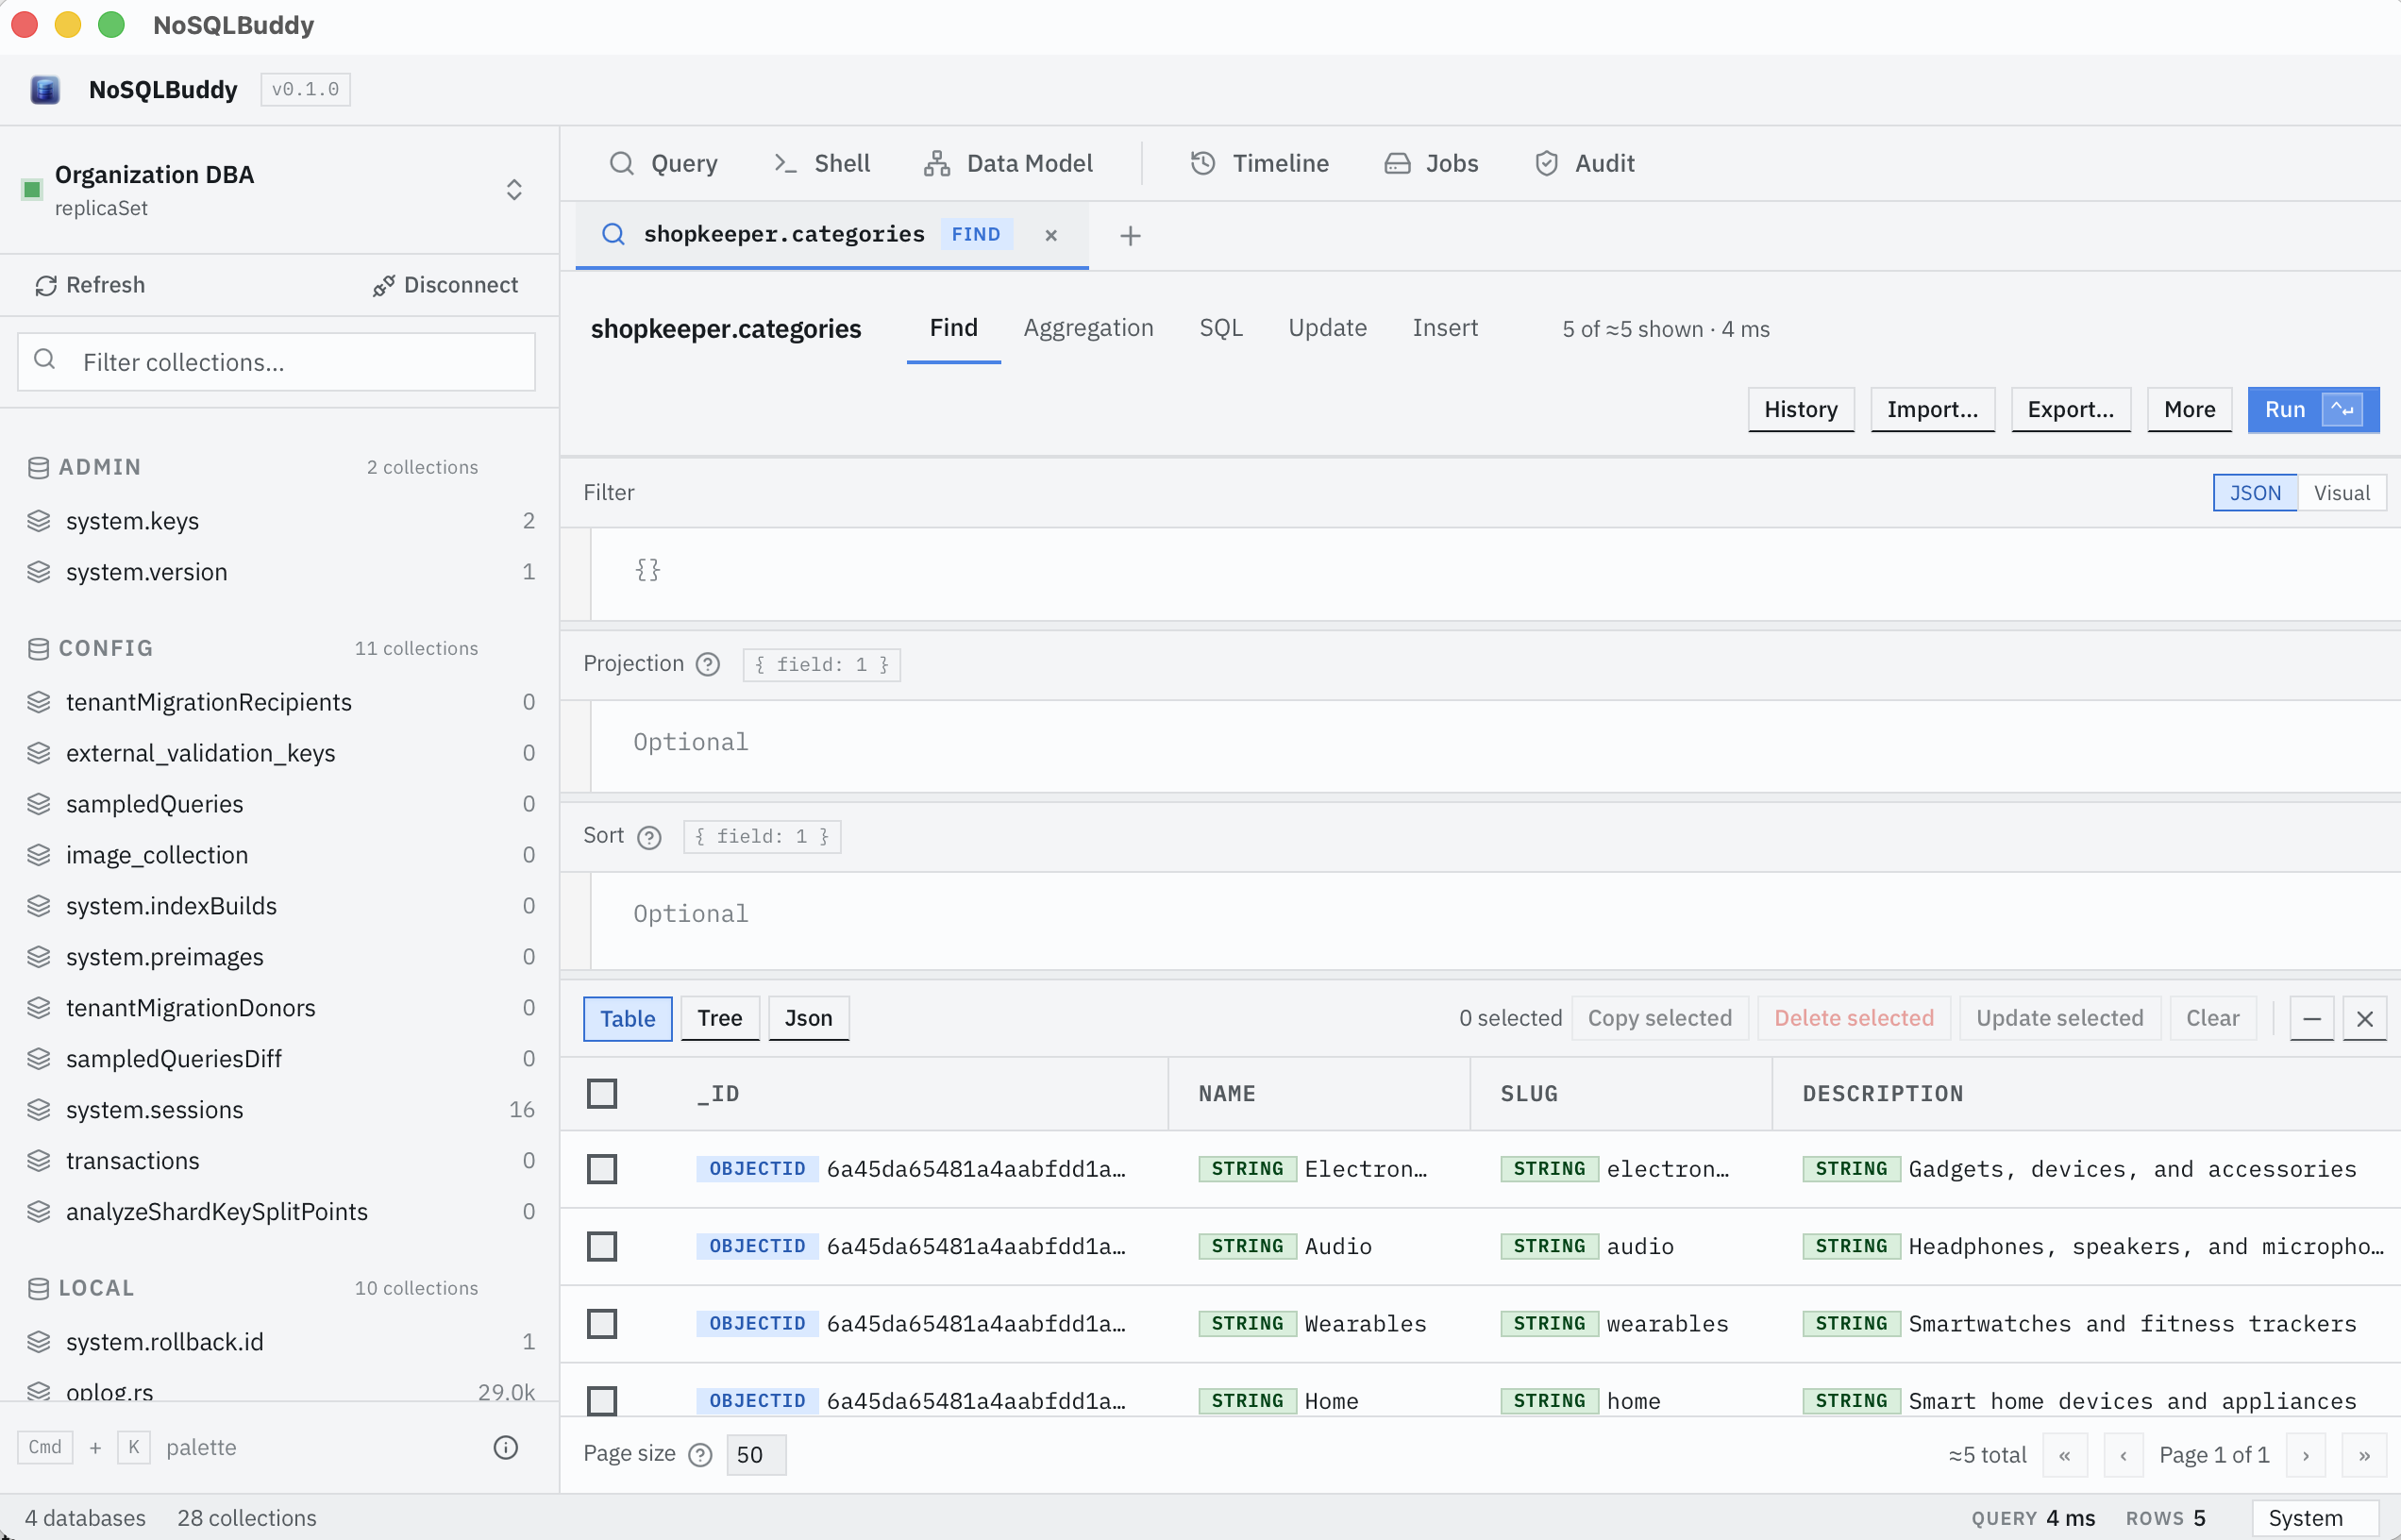Viewport: 2401px width, 1540px height.
Task: Switch the filter editor to JSON mode
Action: [x=2255, y=493]
